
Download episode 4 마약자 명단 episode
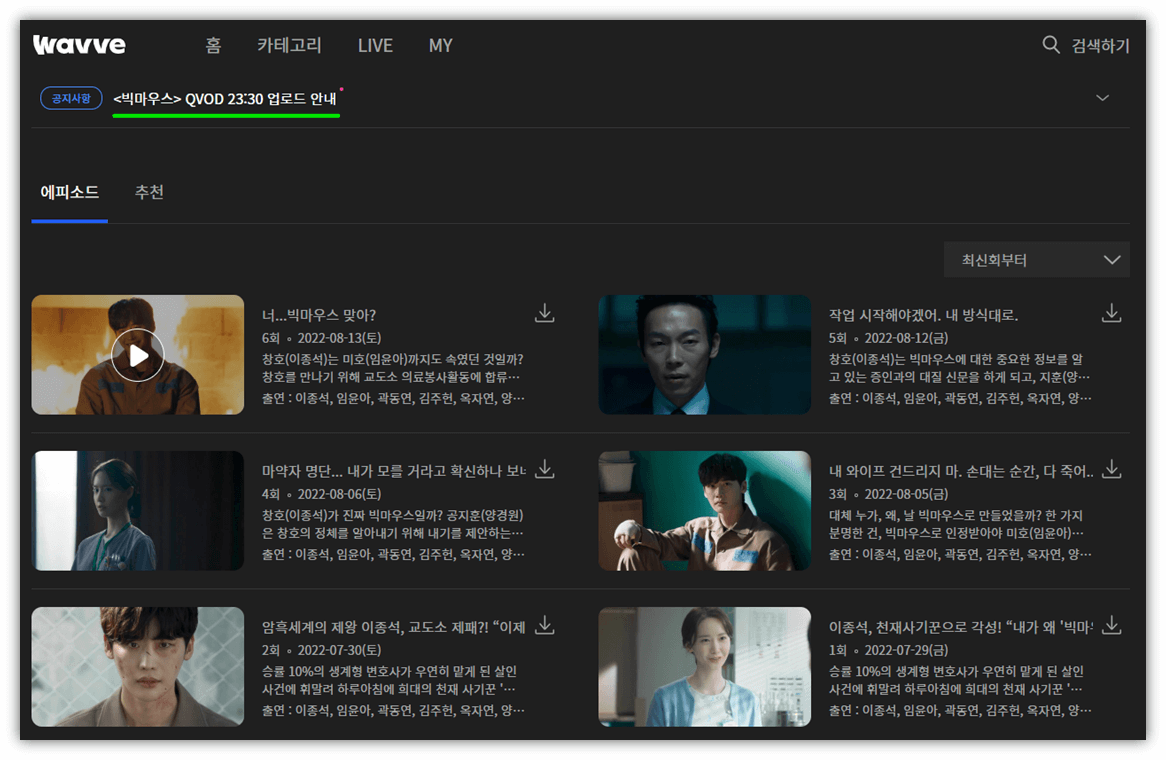point(544,468)
